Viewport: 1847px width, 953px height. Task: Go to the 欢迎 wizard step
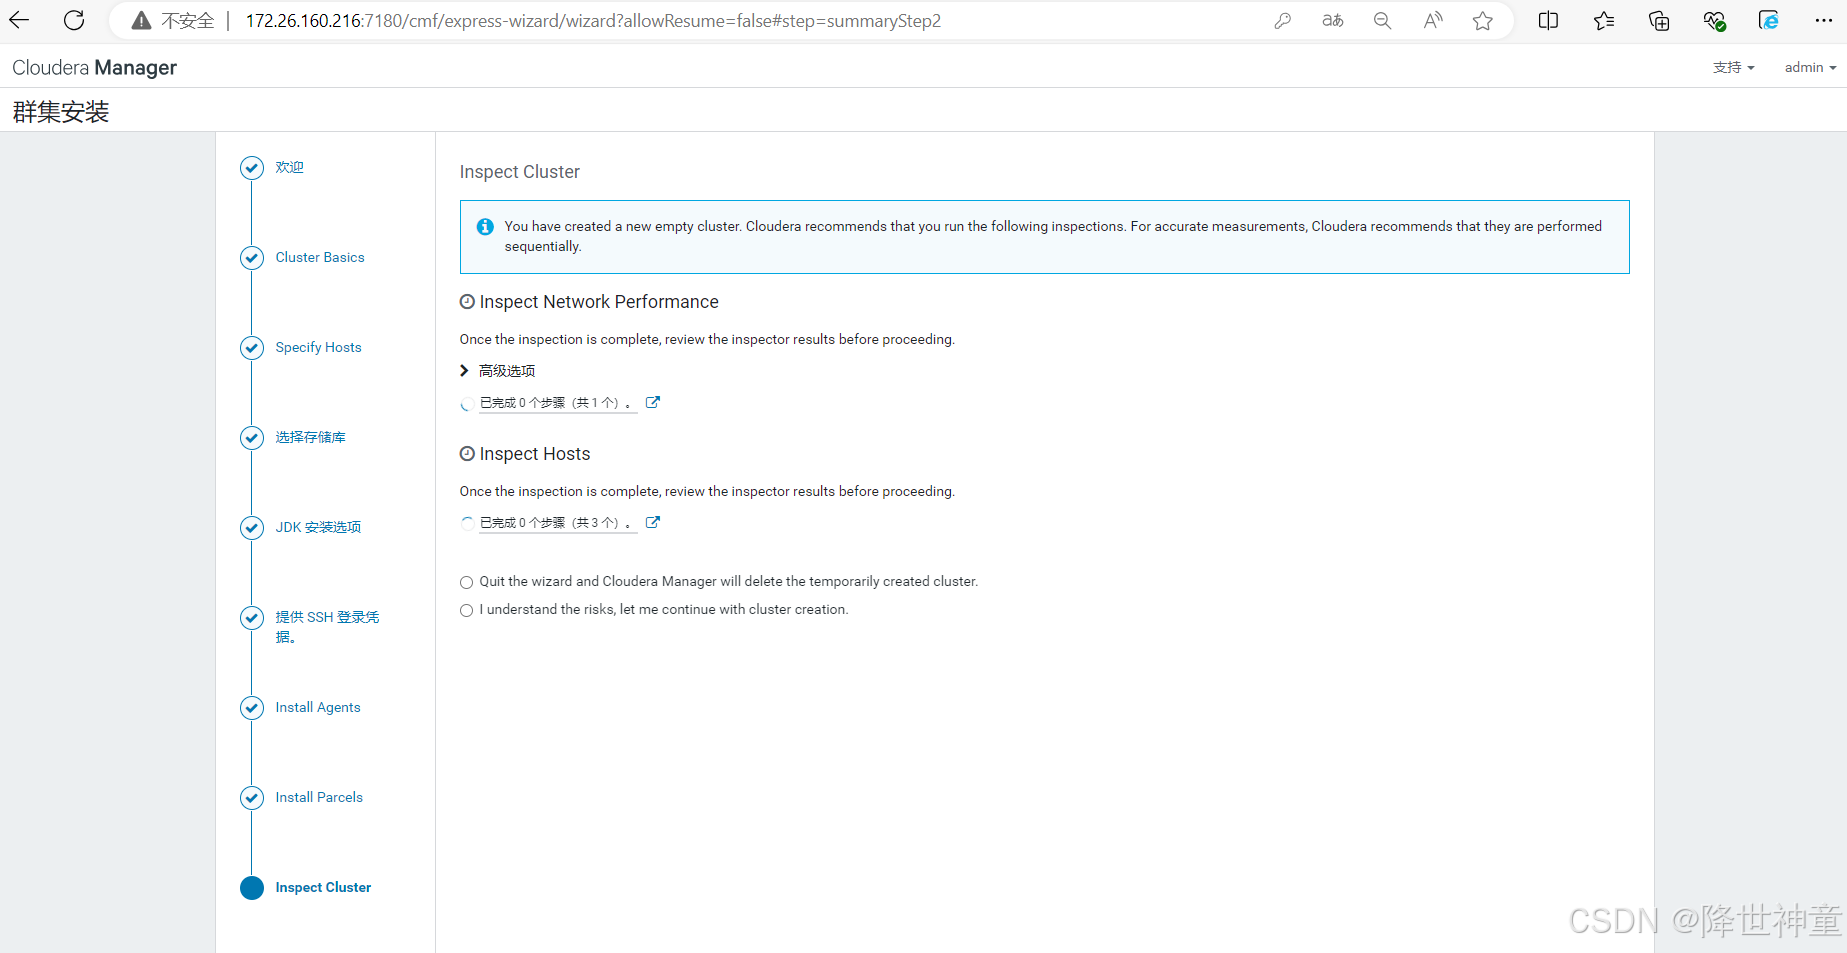[x=290, y=167]
